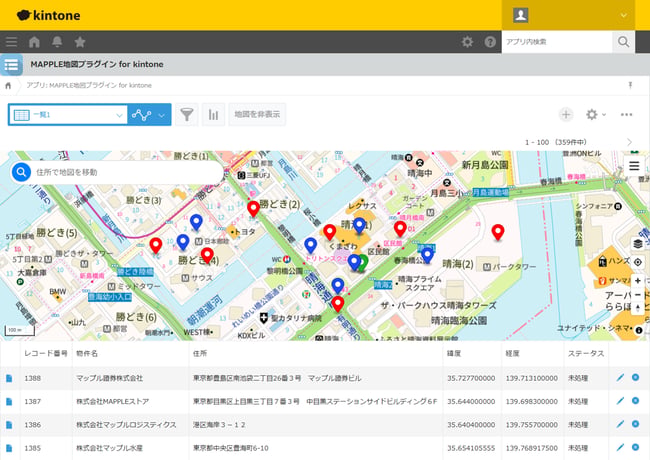Click the app search magnifier button
The width and height of the screenshot is (650, 460).
click(623, 42)
